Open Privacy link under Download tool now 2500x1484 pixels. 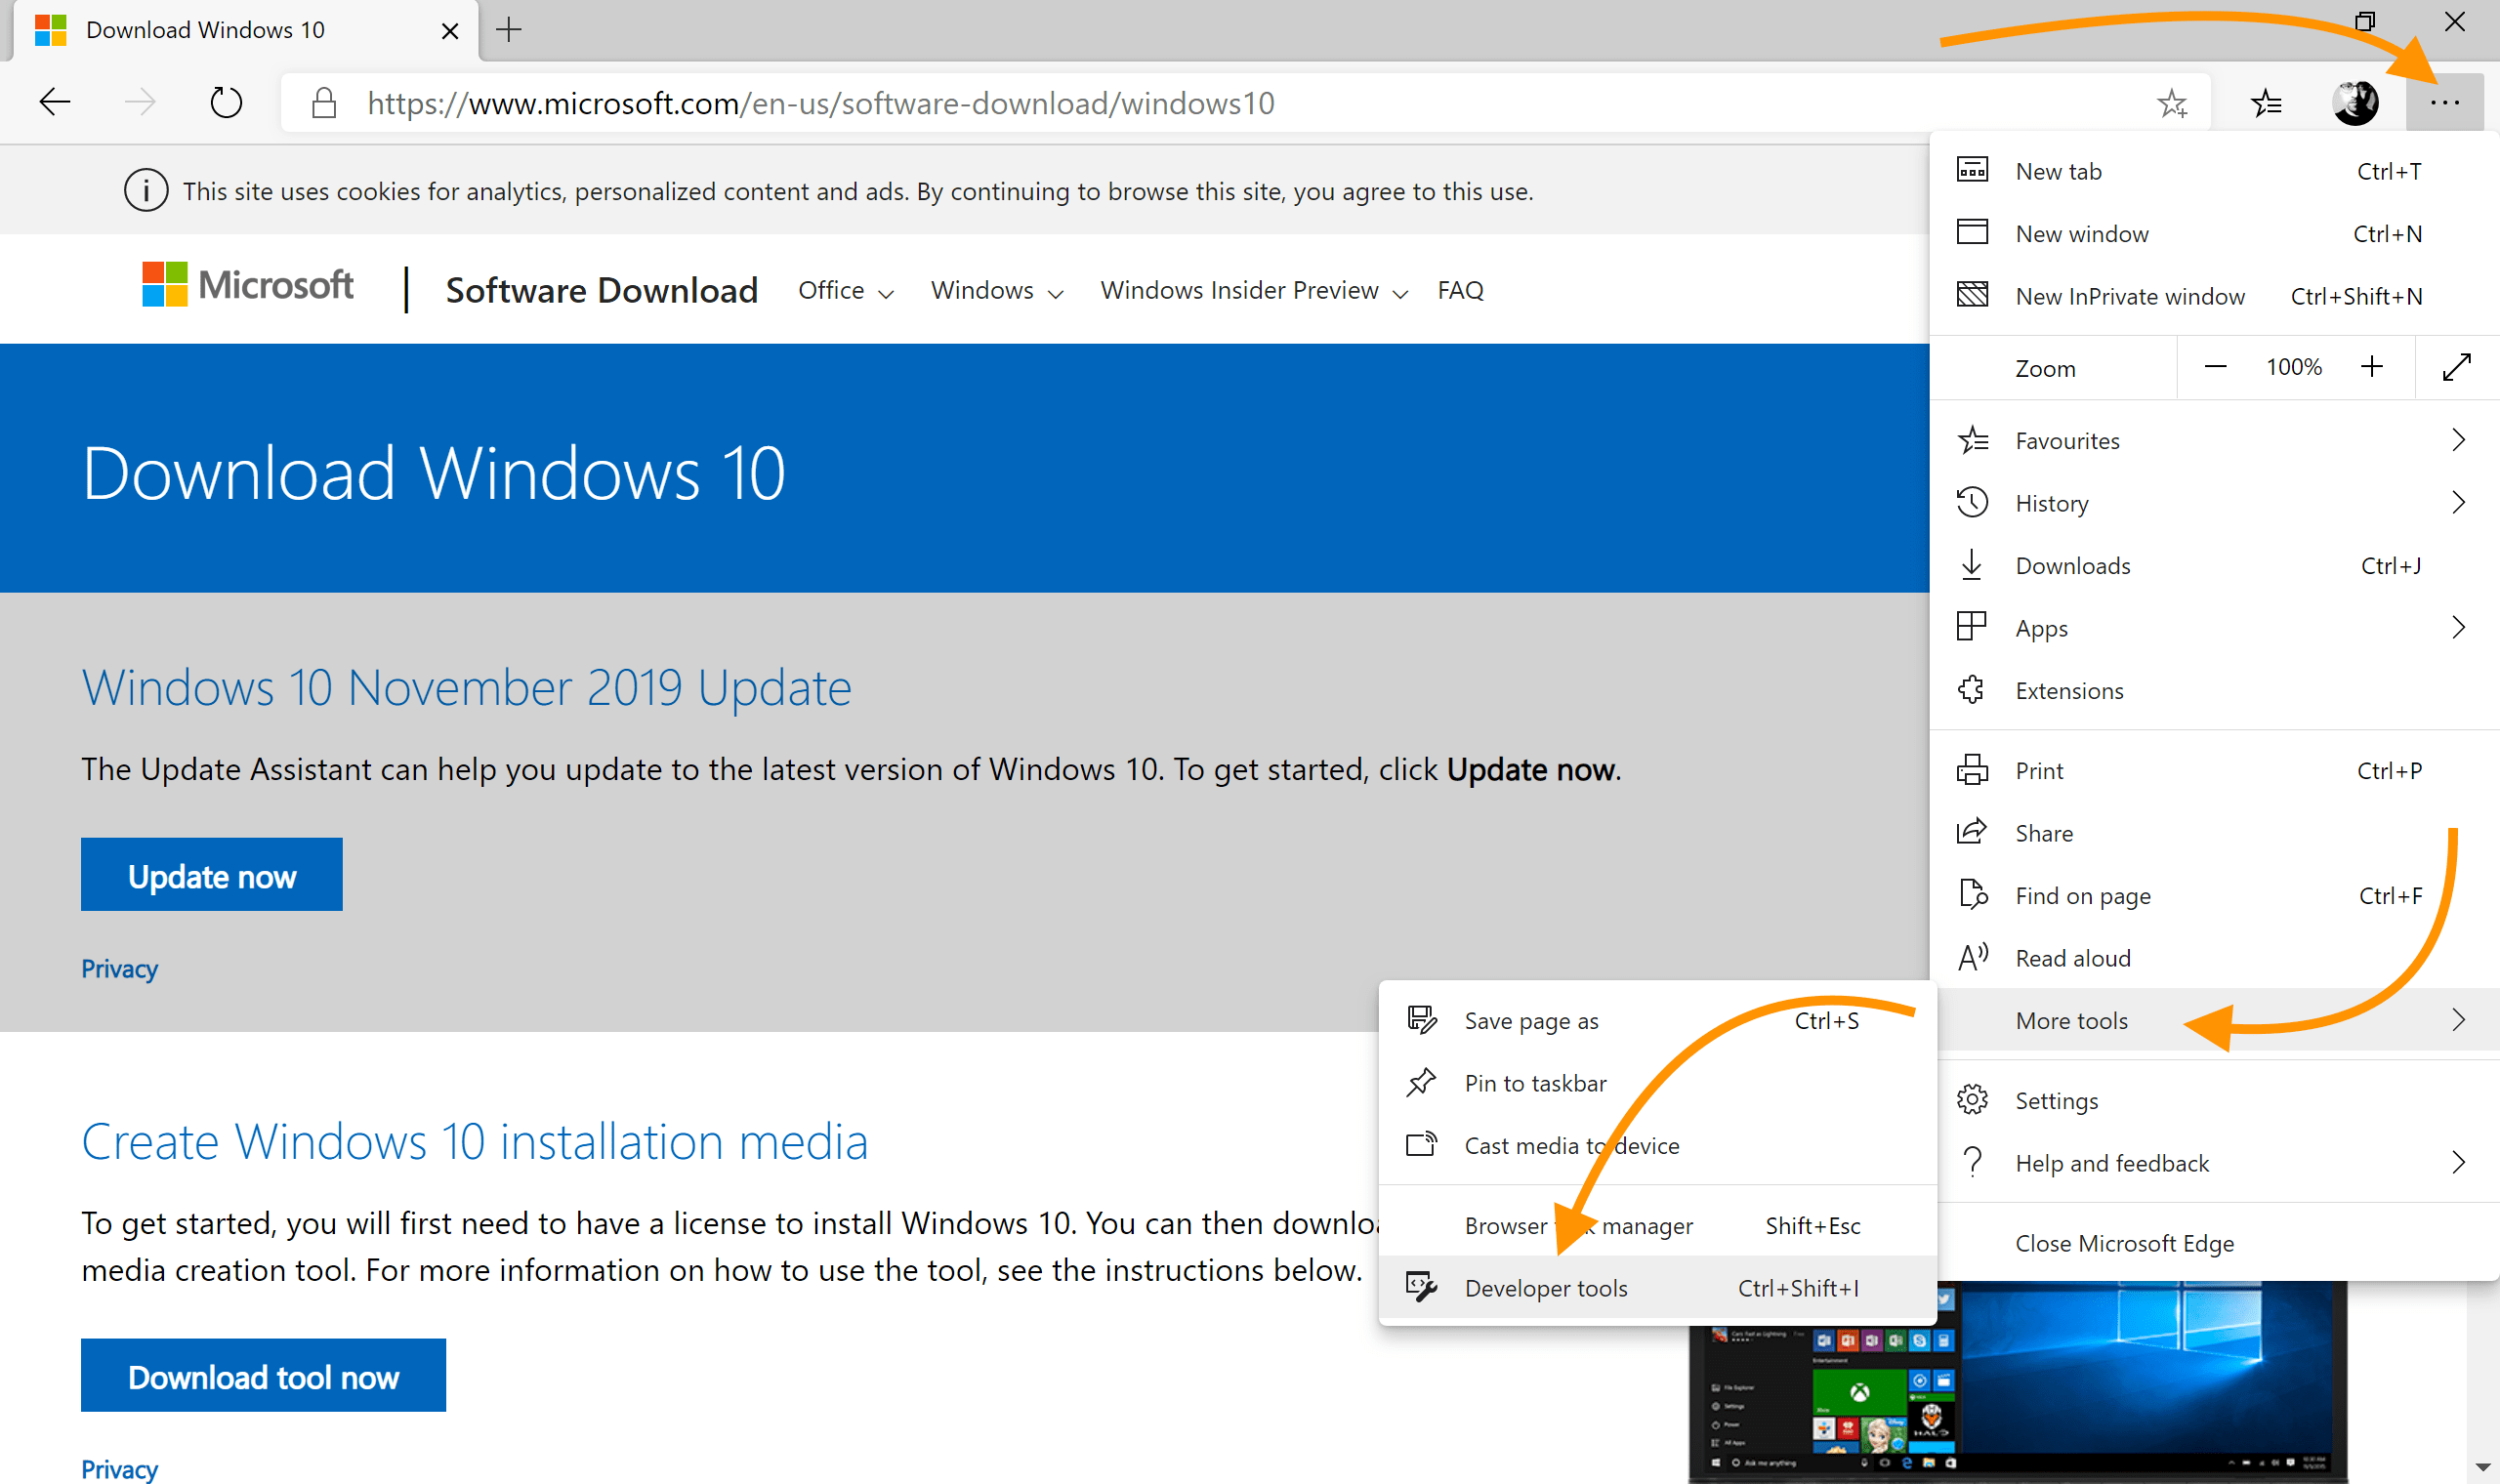119,1468
